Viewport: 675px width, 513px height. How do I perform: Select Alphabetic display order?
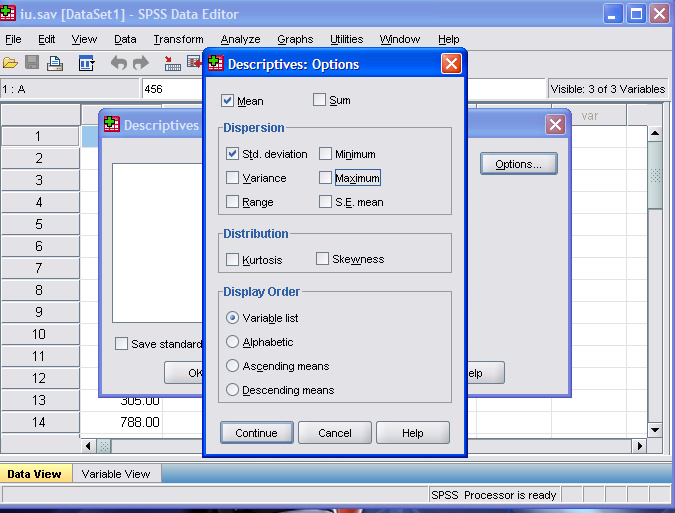[232, 342]
